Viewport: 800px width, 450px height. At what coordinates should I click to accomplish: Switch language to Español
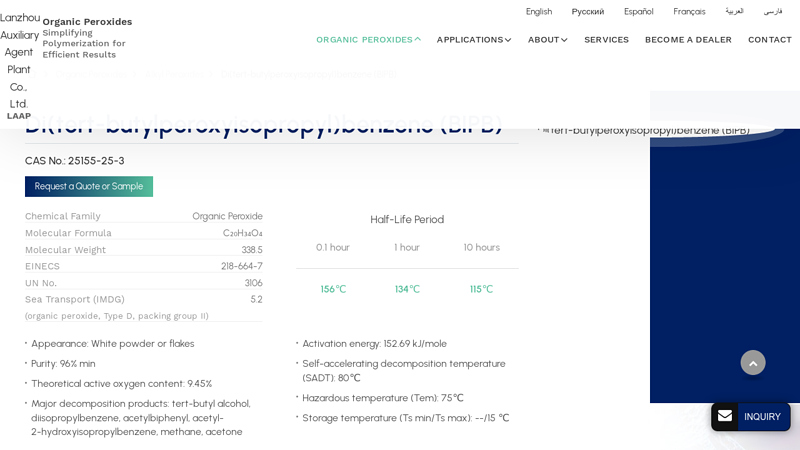[x=638, y=11]
